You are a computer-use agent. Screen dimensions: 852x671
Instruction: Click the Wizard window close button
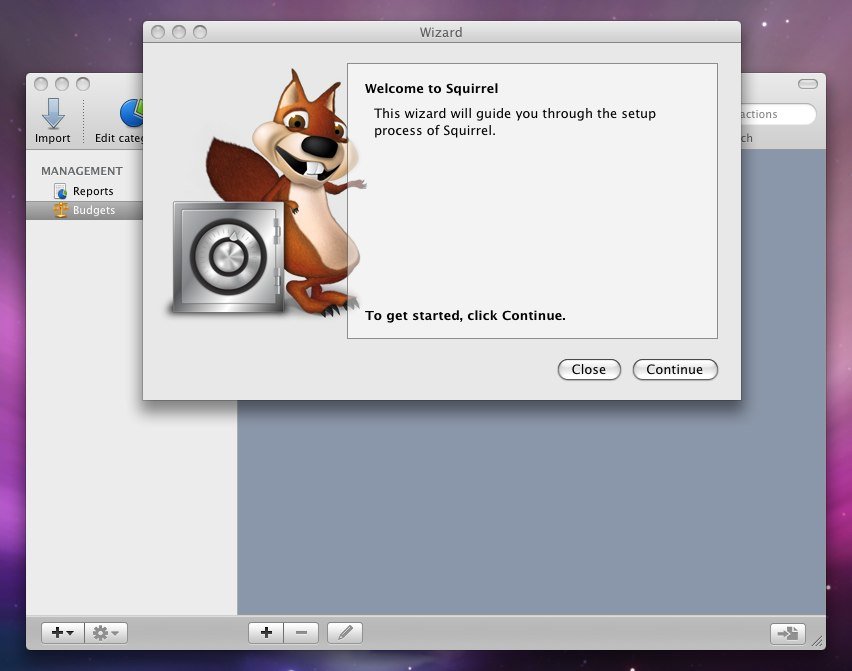(x=158, y=32)
